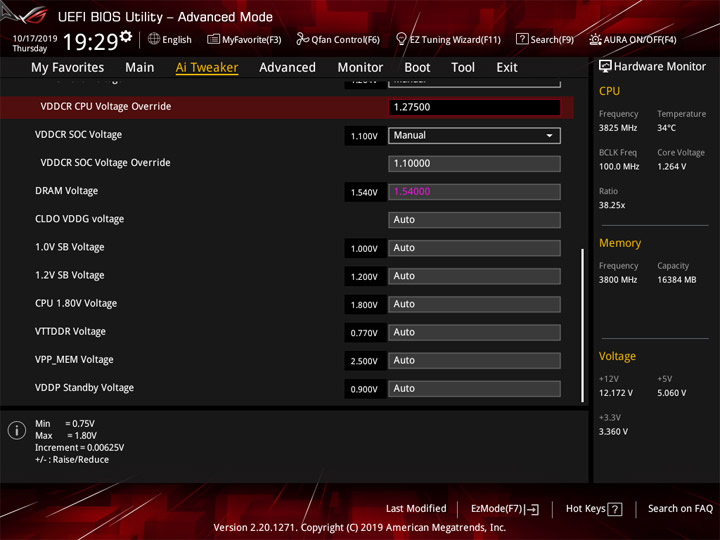720x540 pixels.
Task: Edit VDDCR SOC Voltage Override field
Action: (474, 163)
